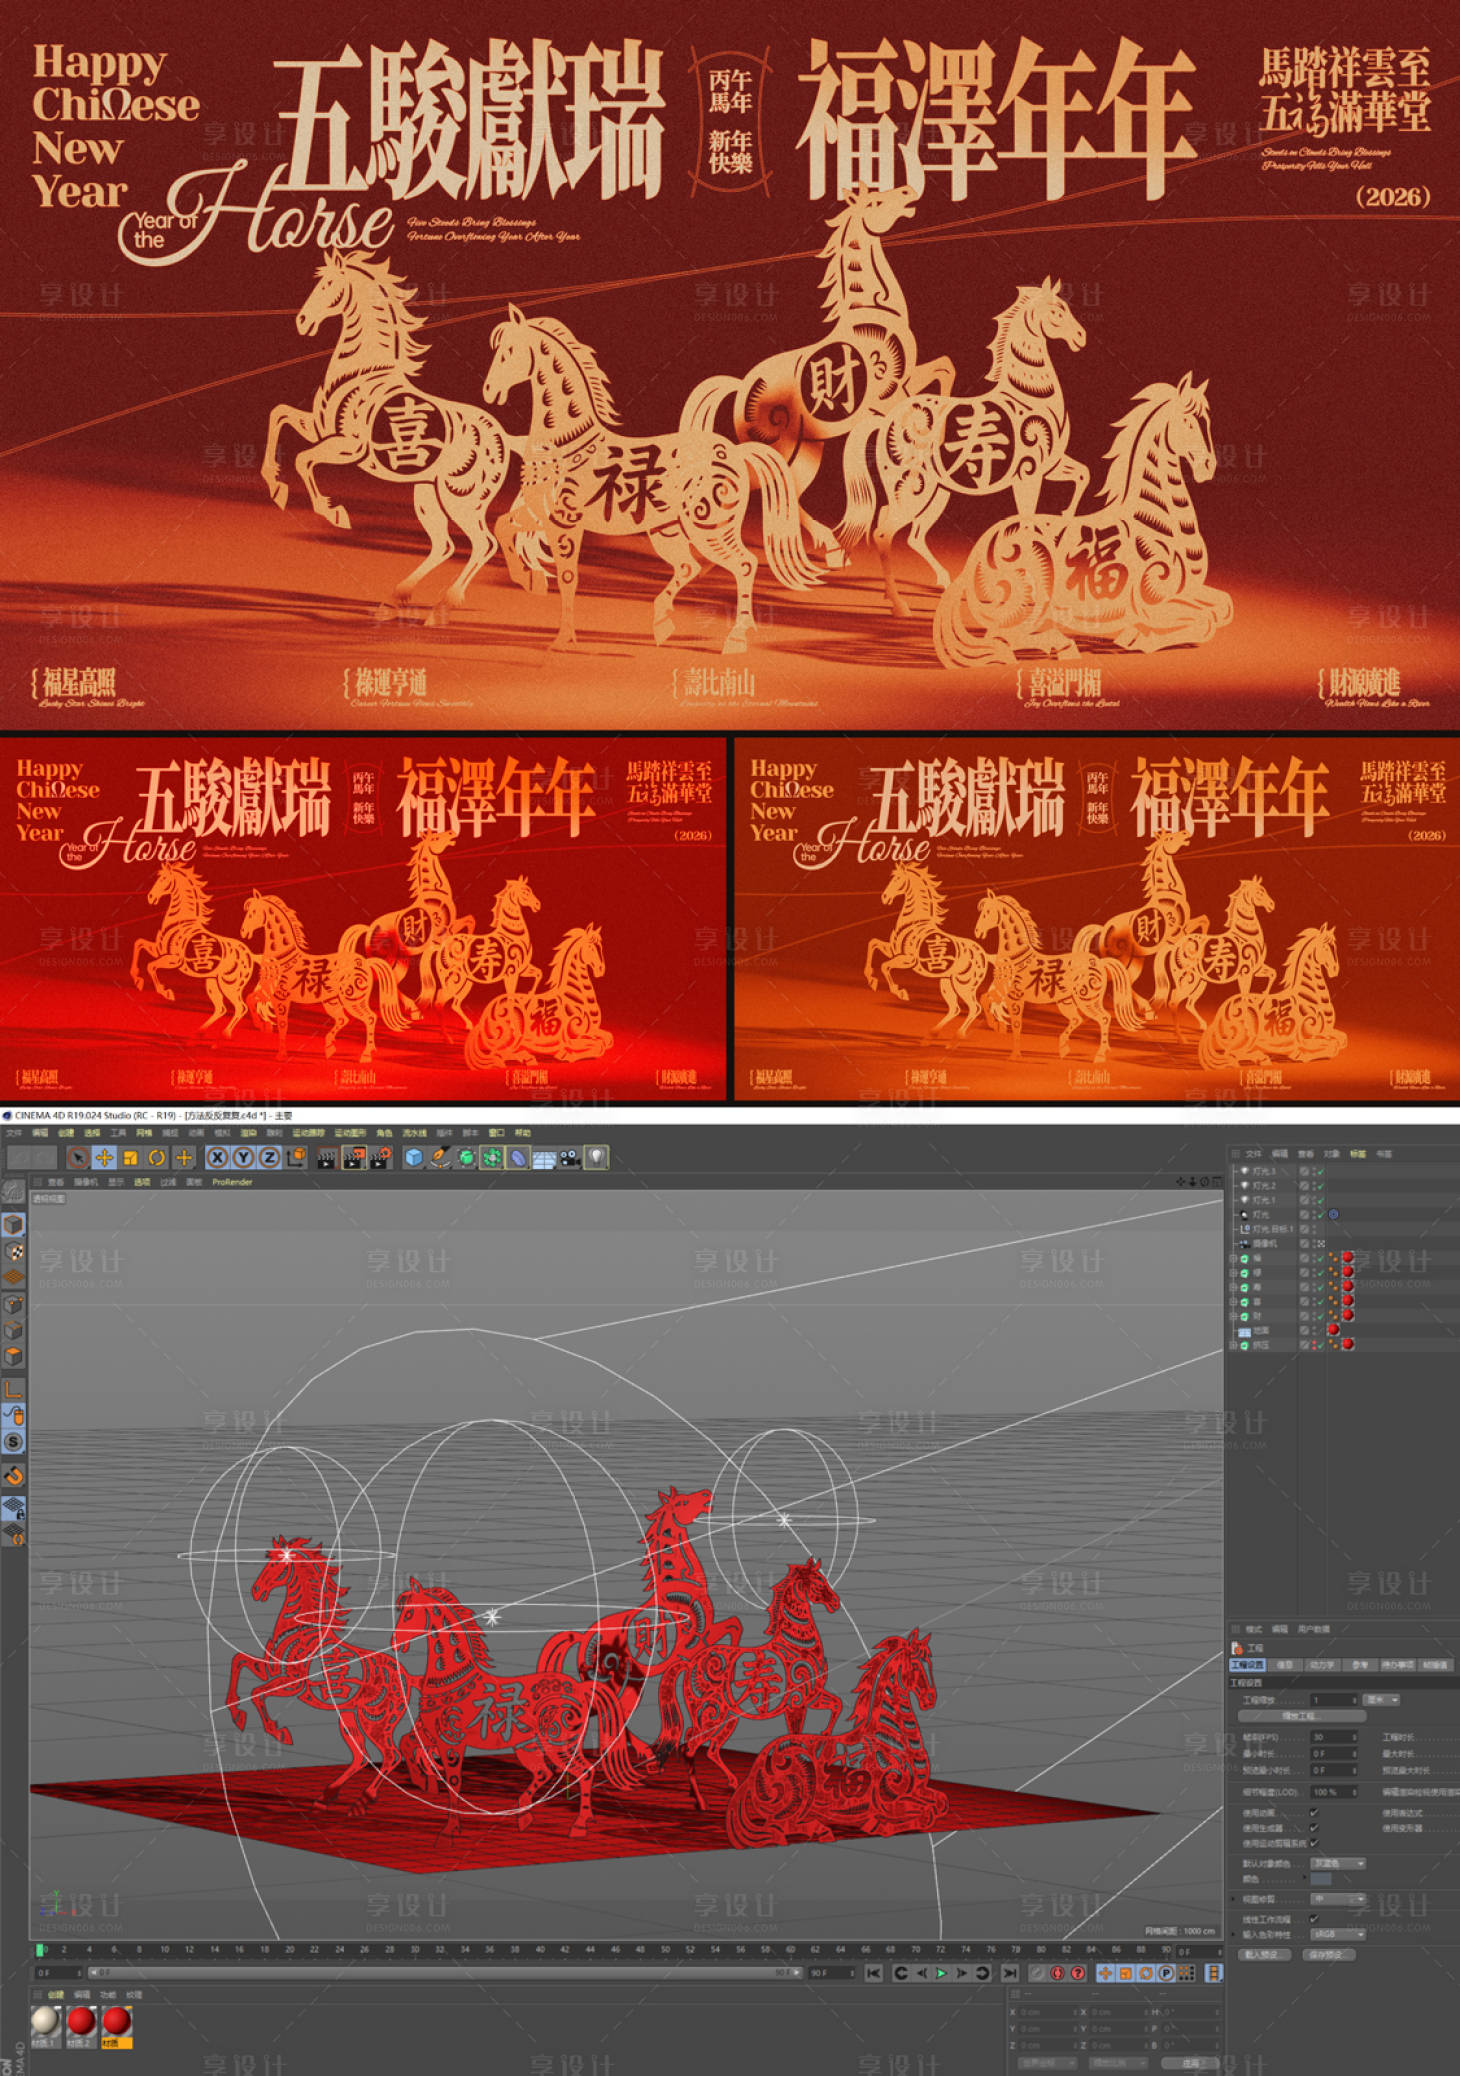Open 帮助 menu in main menu bar
This screenshot has height=2076, width=1460.
point(522,1133)
